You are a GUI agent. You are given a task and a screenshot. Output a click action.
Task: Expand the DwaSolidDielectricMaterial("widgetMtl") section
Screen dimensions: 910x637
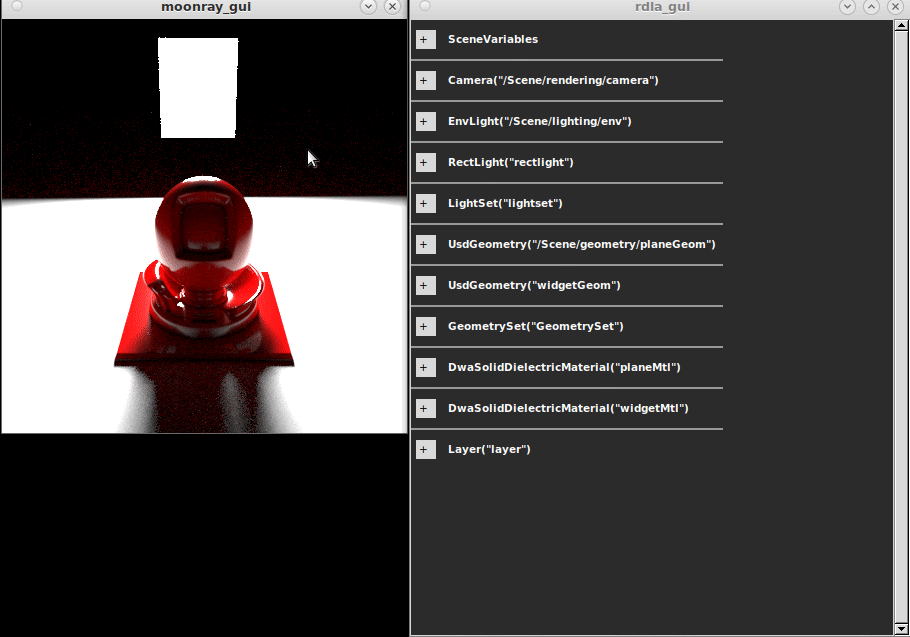click(x=425, y=408)
